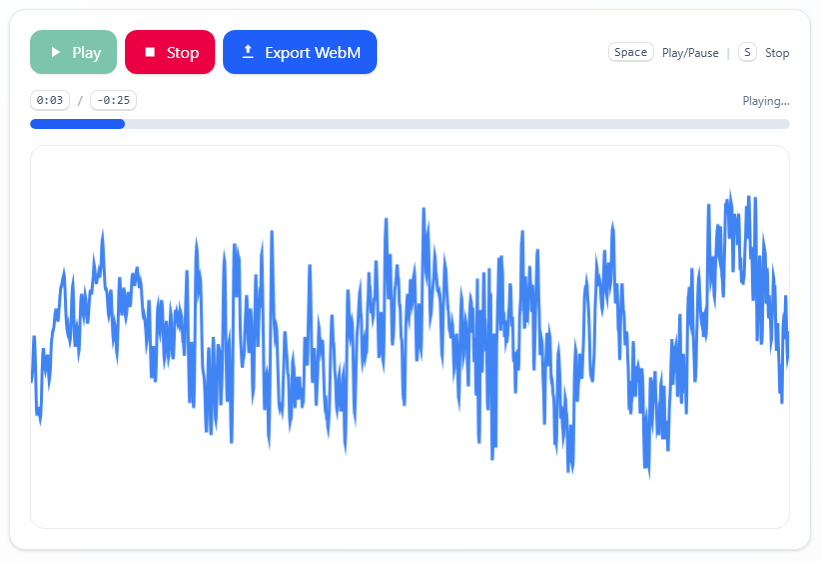The height and width of the screenshot is (562, 821).
Task: Click the Export WebM button
Action: (x=299, y=52)
